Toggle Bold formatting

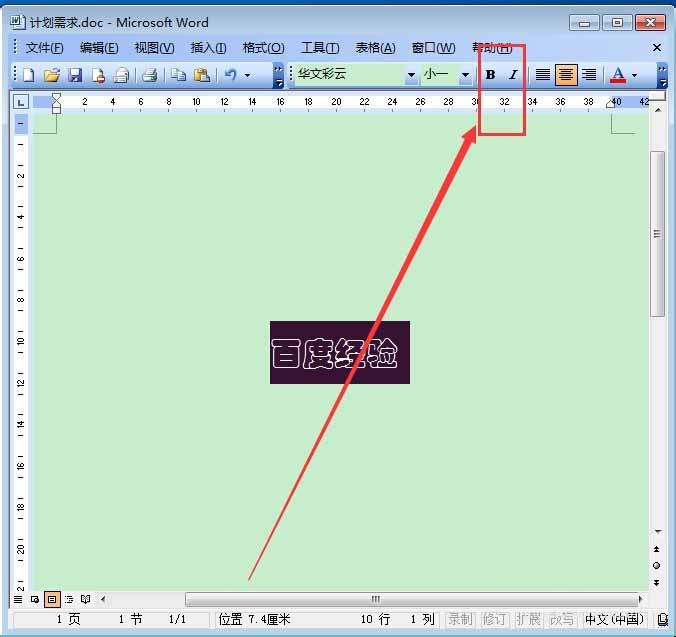click(x=490, y=75)
